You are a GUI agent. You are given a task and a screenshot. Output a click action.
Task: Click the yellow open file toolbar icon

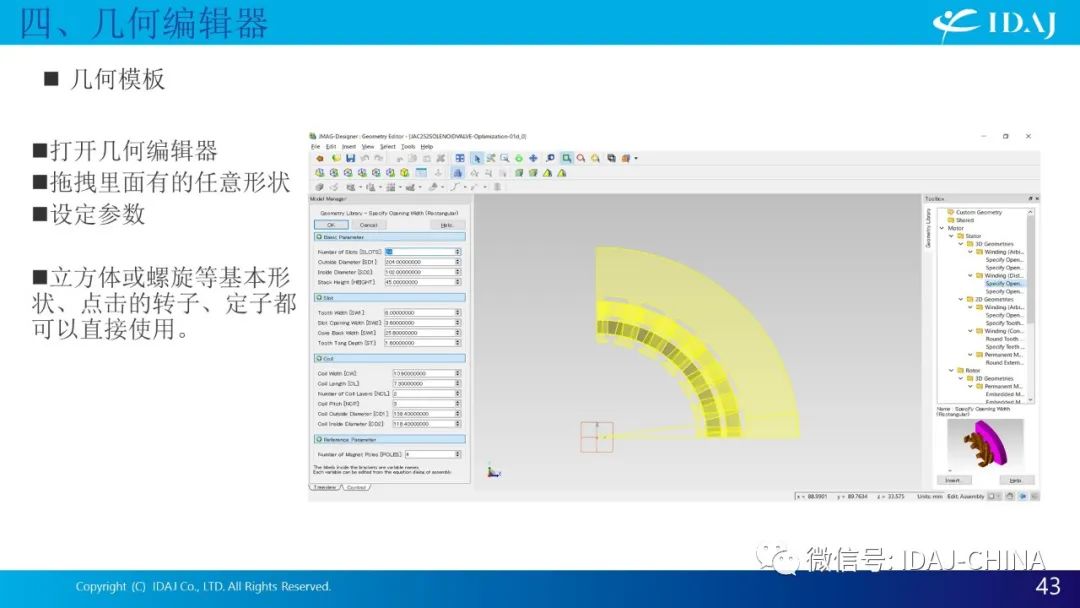(x=336, y=158)
